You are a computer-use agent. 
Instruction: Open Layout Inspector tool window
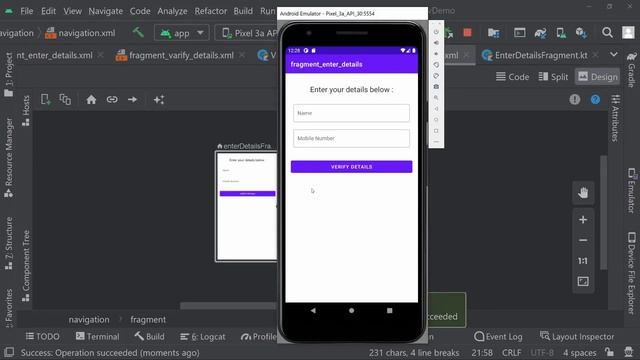coord(577,336)
